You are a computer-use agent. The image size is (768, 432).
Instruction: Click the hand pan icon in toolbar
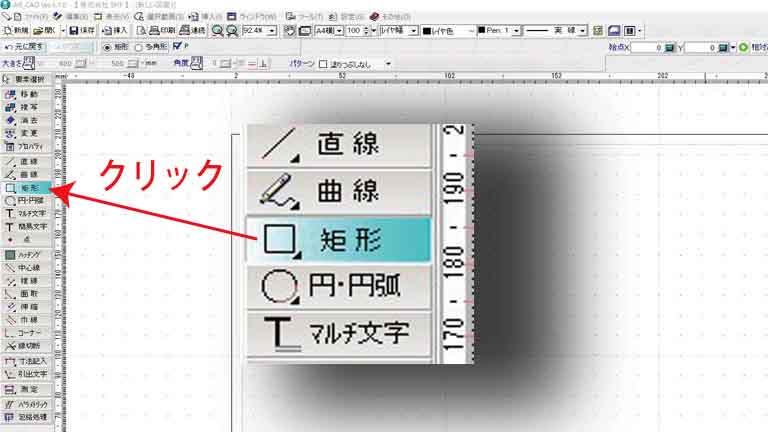pos(290,31)
